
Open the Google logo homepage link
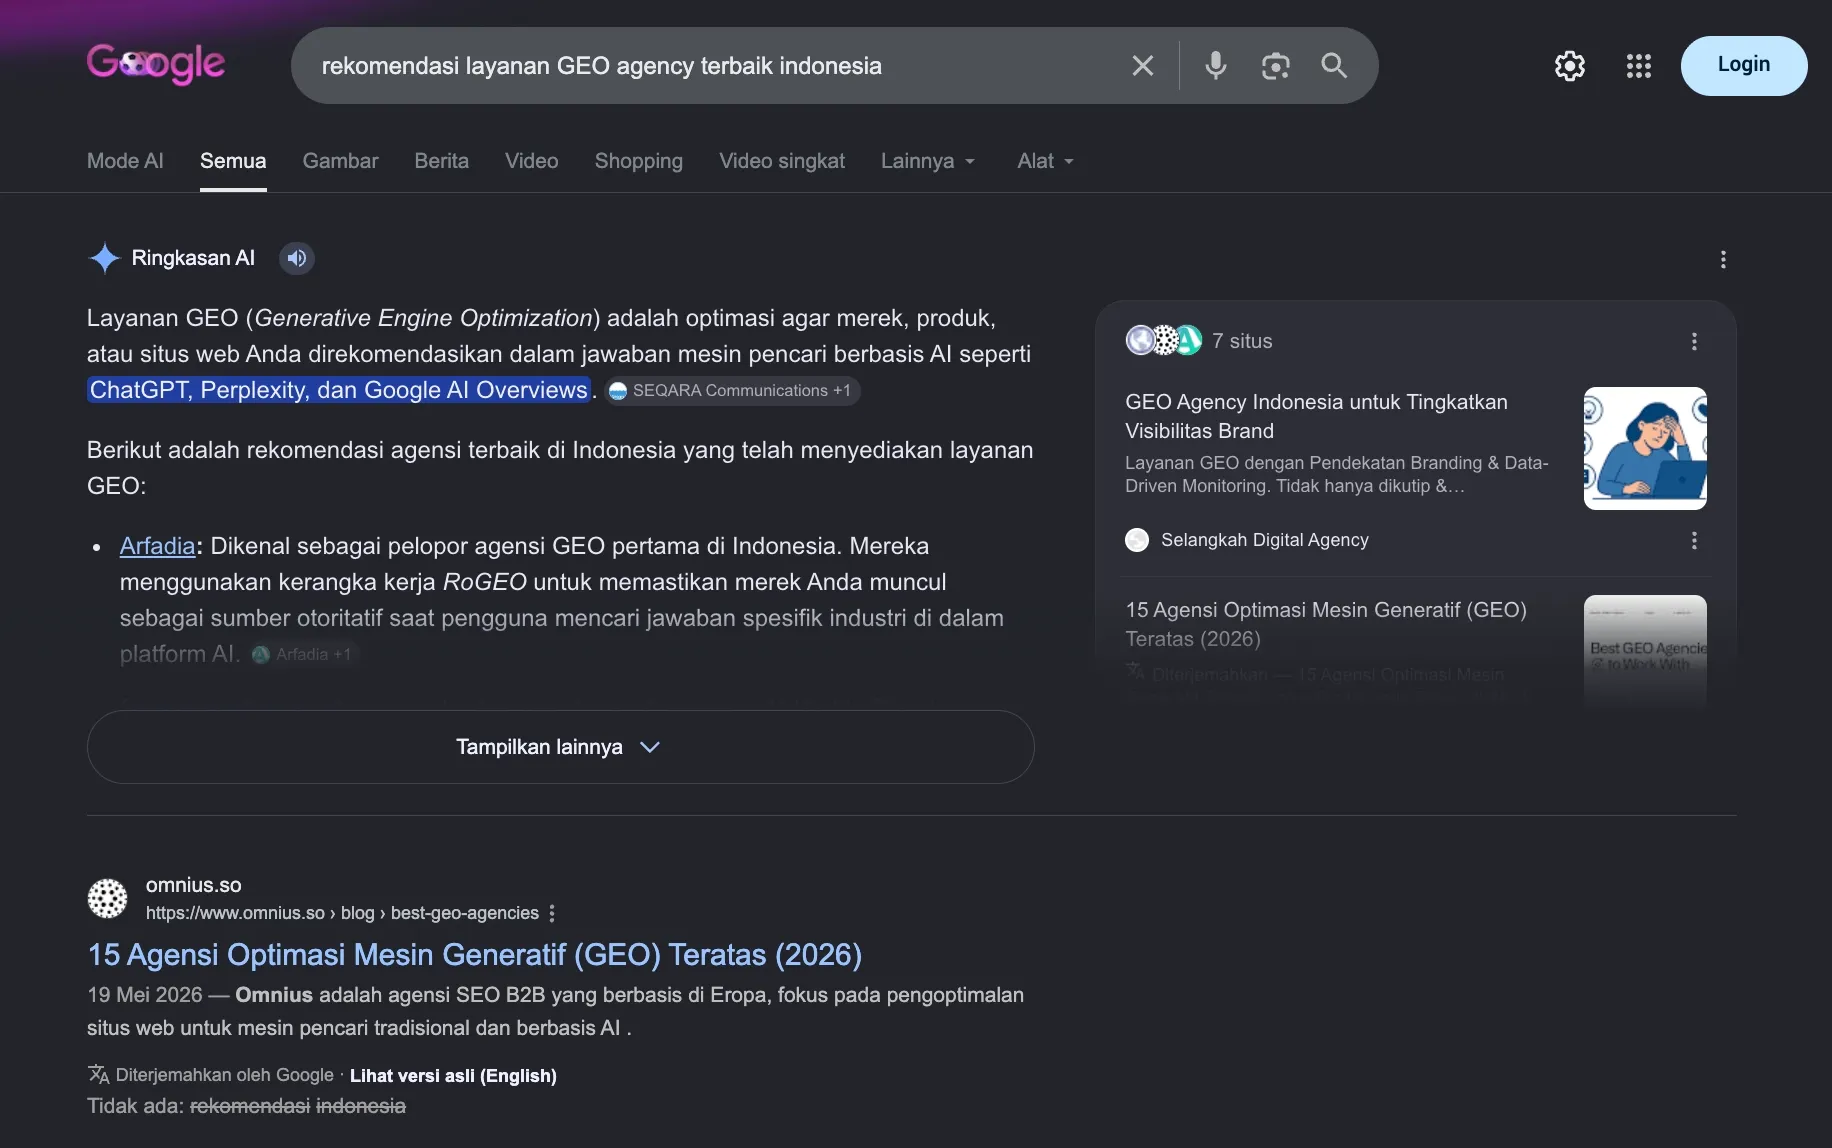156,65
